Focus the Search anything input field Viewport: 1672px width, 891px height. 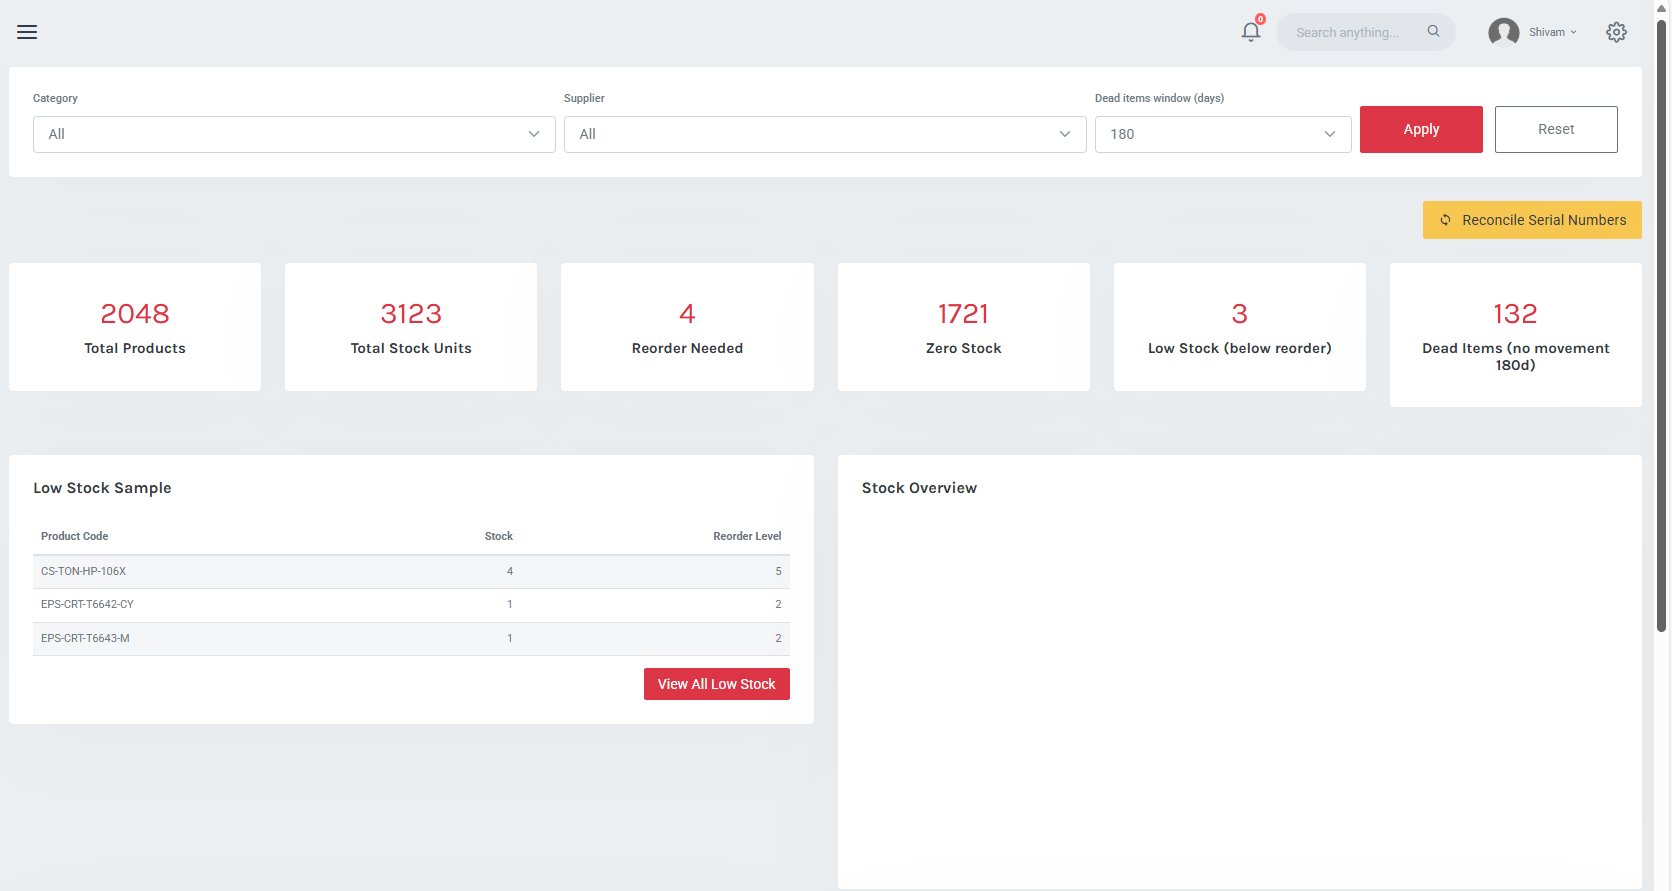click(x=1352, y=32)
